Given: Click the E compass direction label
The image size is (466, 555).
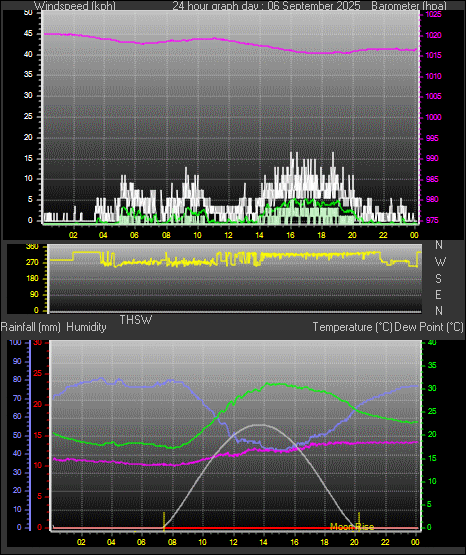Looking at the screenshot, I should [x=438, y=294].
